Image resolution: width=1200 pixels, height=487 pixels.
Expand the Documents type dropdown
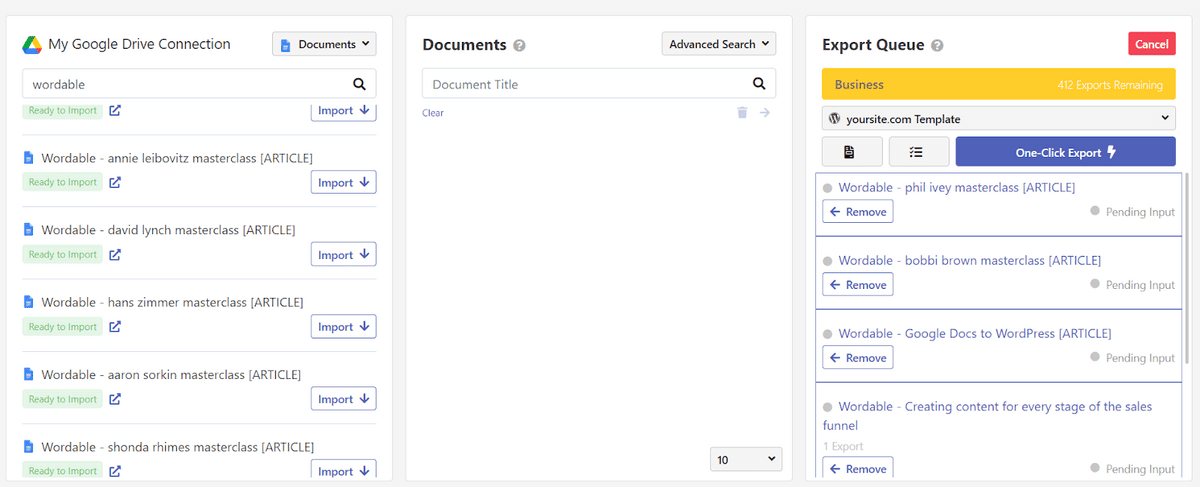[x=324, y=44]
